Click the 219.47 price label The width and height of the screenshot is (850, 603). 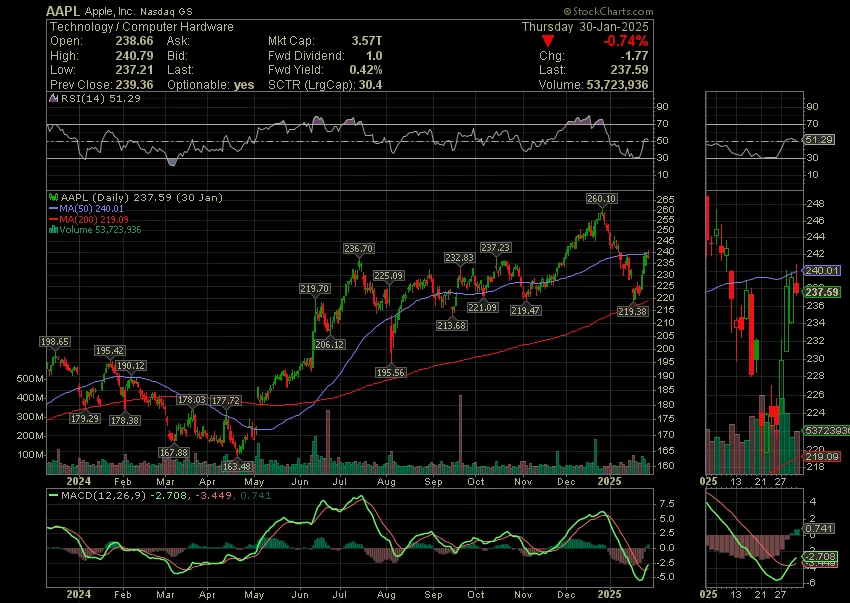coord(525,310)
